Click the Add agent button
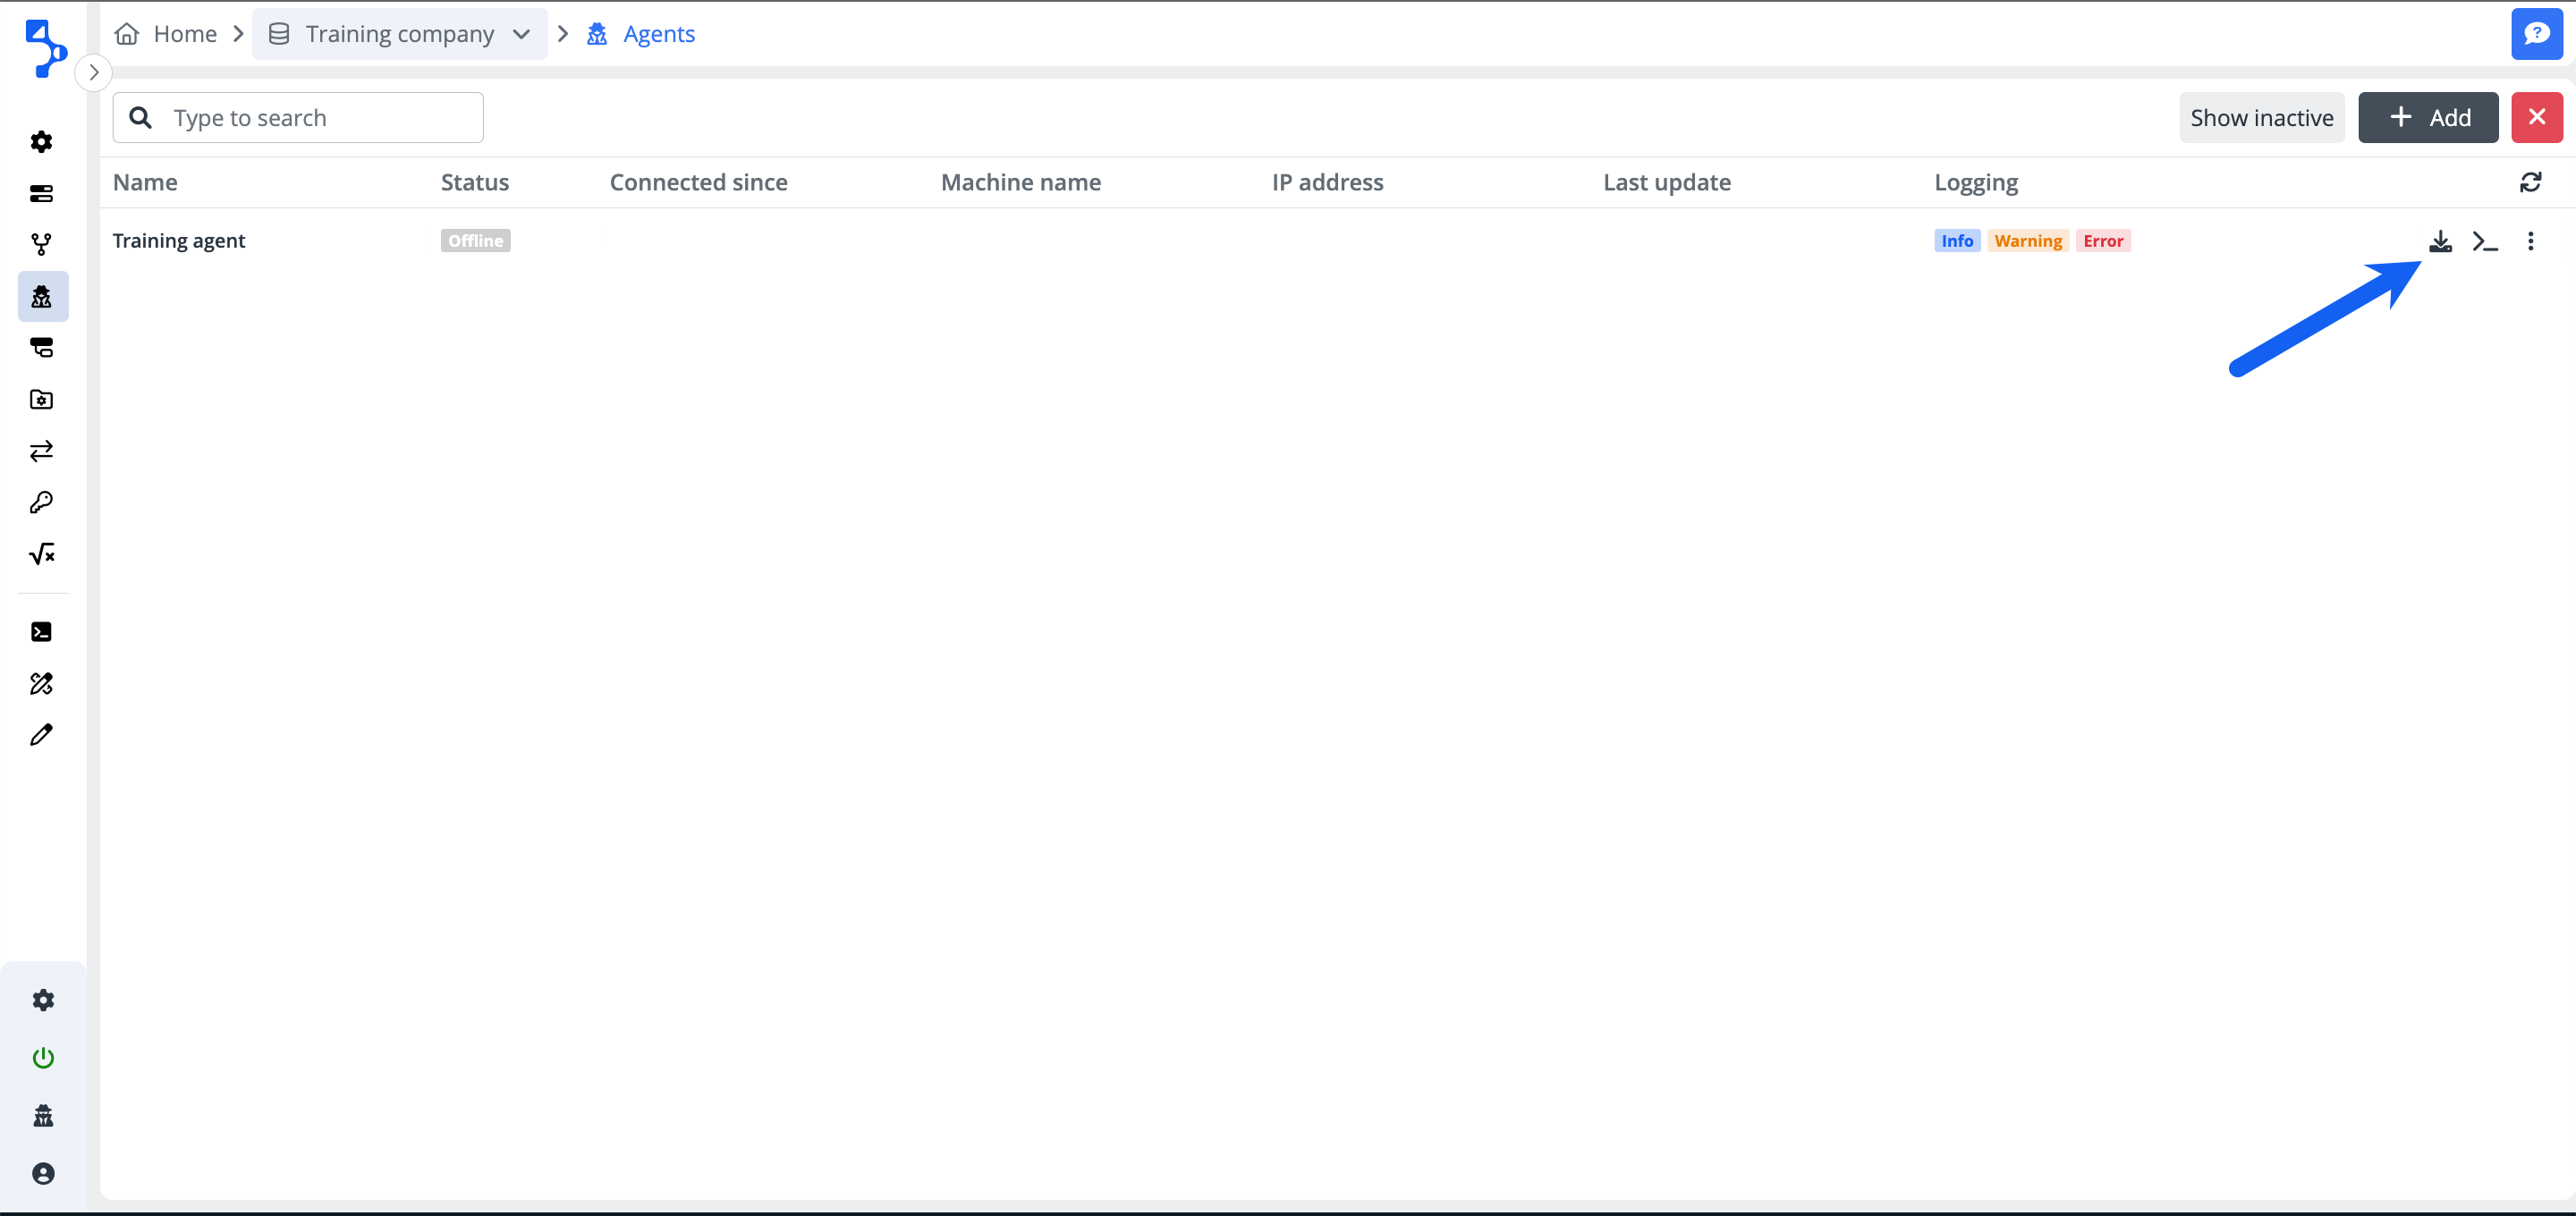2576x1216 pixels. [2427, 118]
